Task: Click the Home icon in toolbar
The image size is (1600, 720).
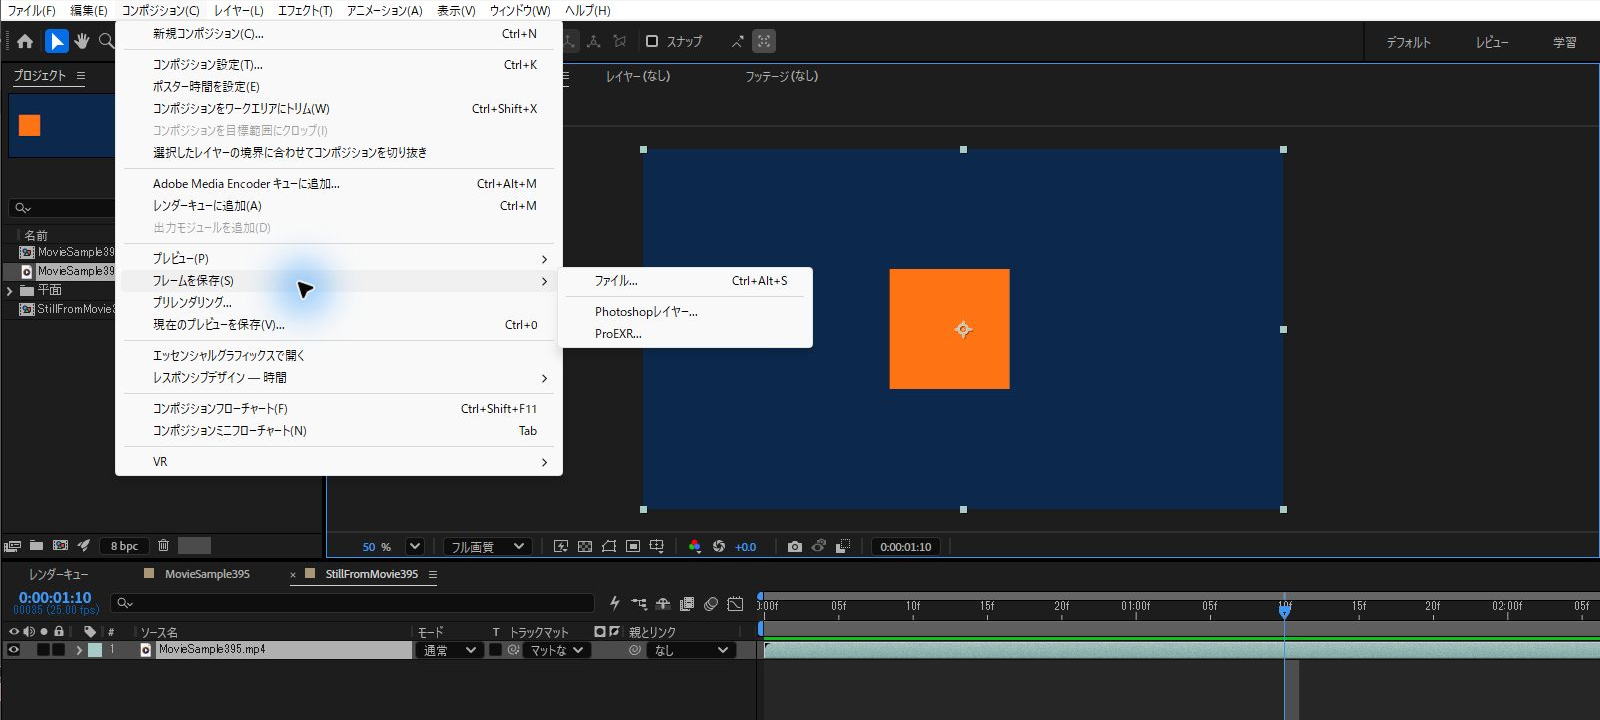Action: pos(25,41)
